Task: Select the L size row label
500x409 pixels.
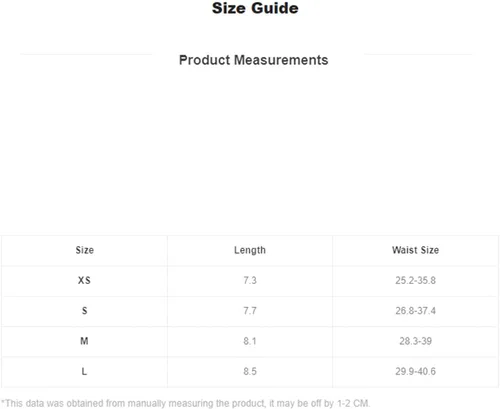Action: point(84,371)
